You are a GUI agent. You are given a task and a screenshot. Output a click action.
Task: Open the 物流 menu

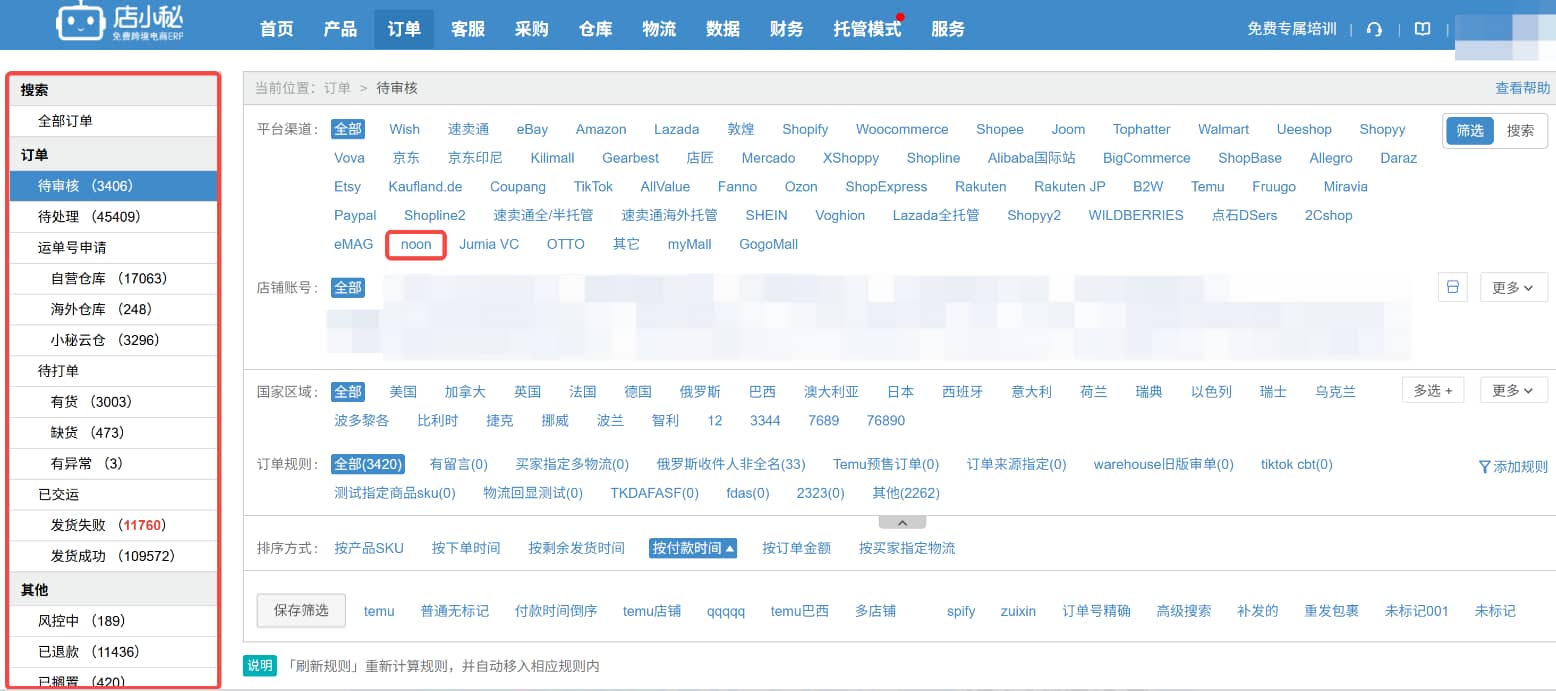659,29
